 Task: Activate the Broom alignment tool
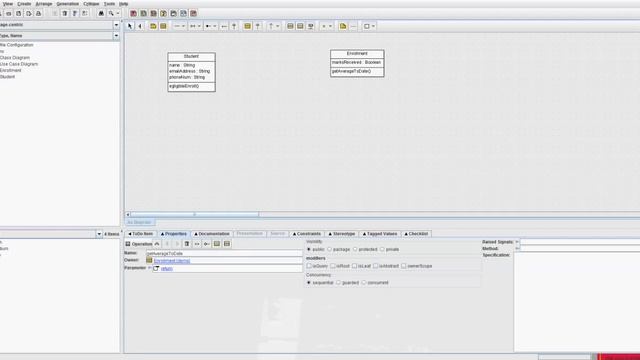(x=140, y=26)
